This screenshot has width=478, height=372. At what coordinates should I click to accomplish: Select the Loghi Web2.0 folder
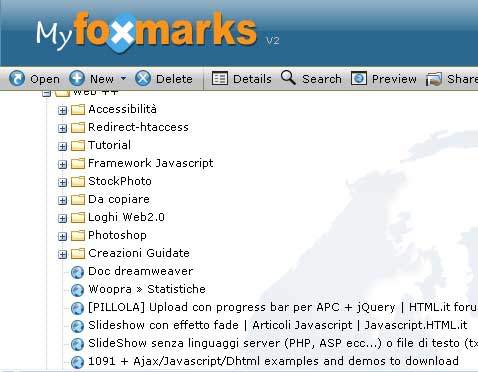click(x=126, y=217)
